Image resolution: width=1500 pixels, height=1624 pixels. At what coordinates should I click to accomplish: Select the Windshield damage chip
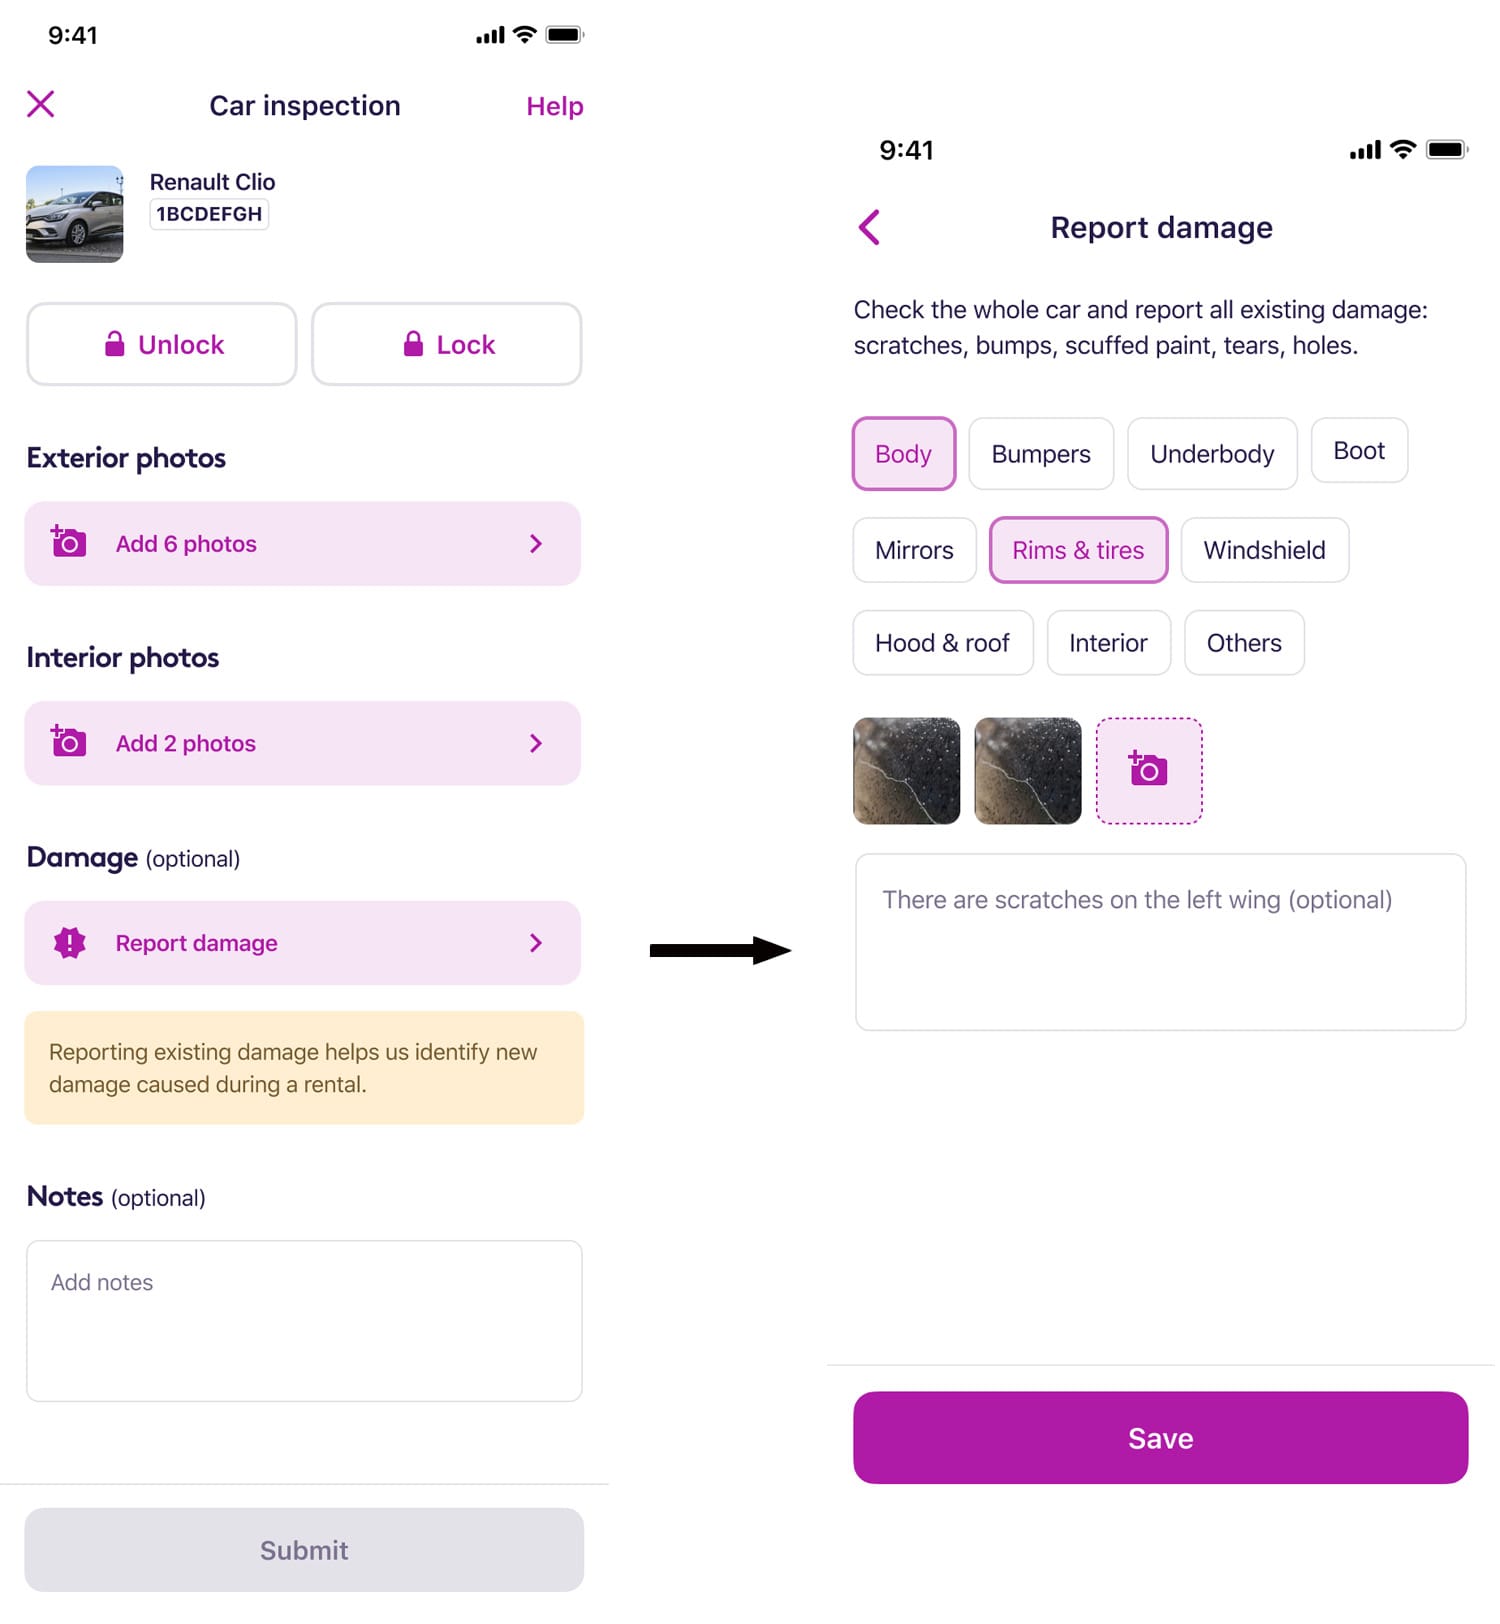(1264, 550)
